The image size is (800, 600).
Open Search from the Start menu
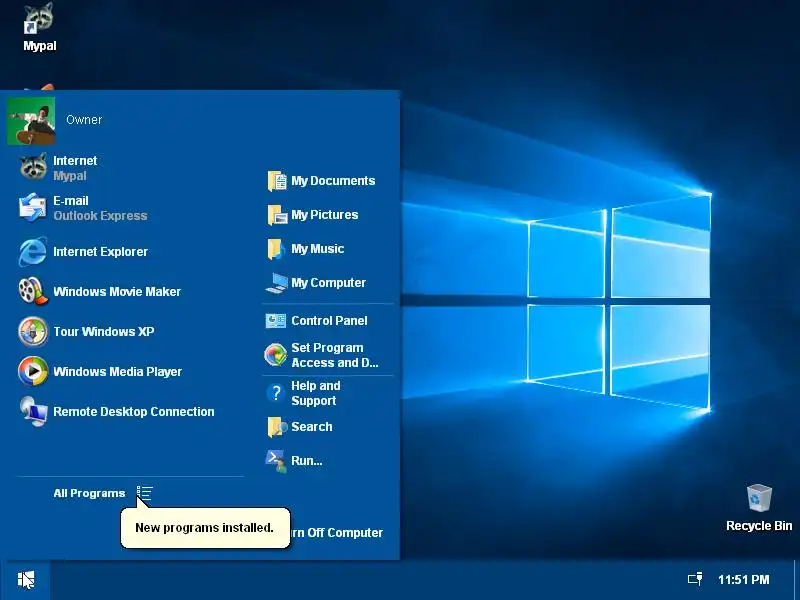pyautogui.click(x=299, y=427)
